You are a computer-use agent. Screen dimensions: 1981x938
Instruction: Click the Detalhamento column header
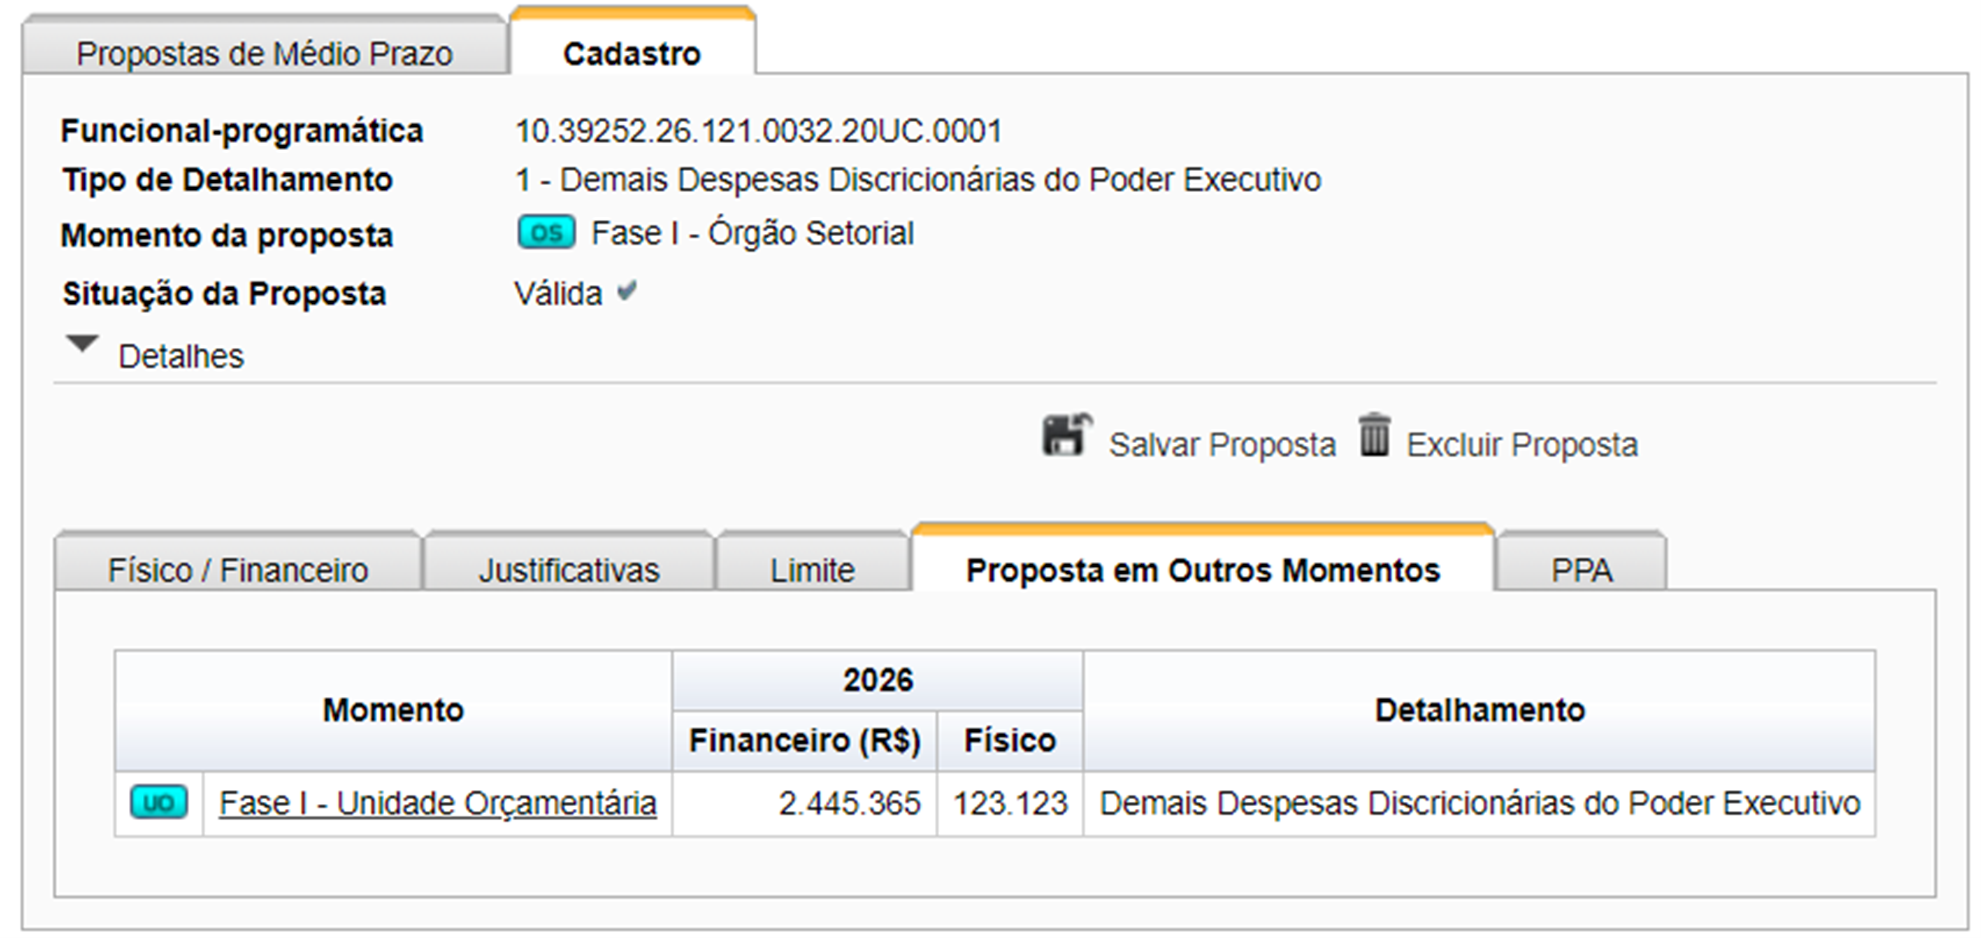coord(1479,710)
